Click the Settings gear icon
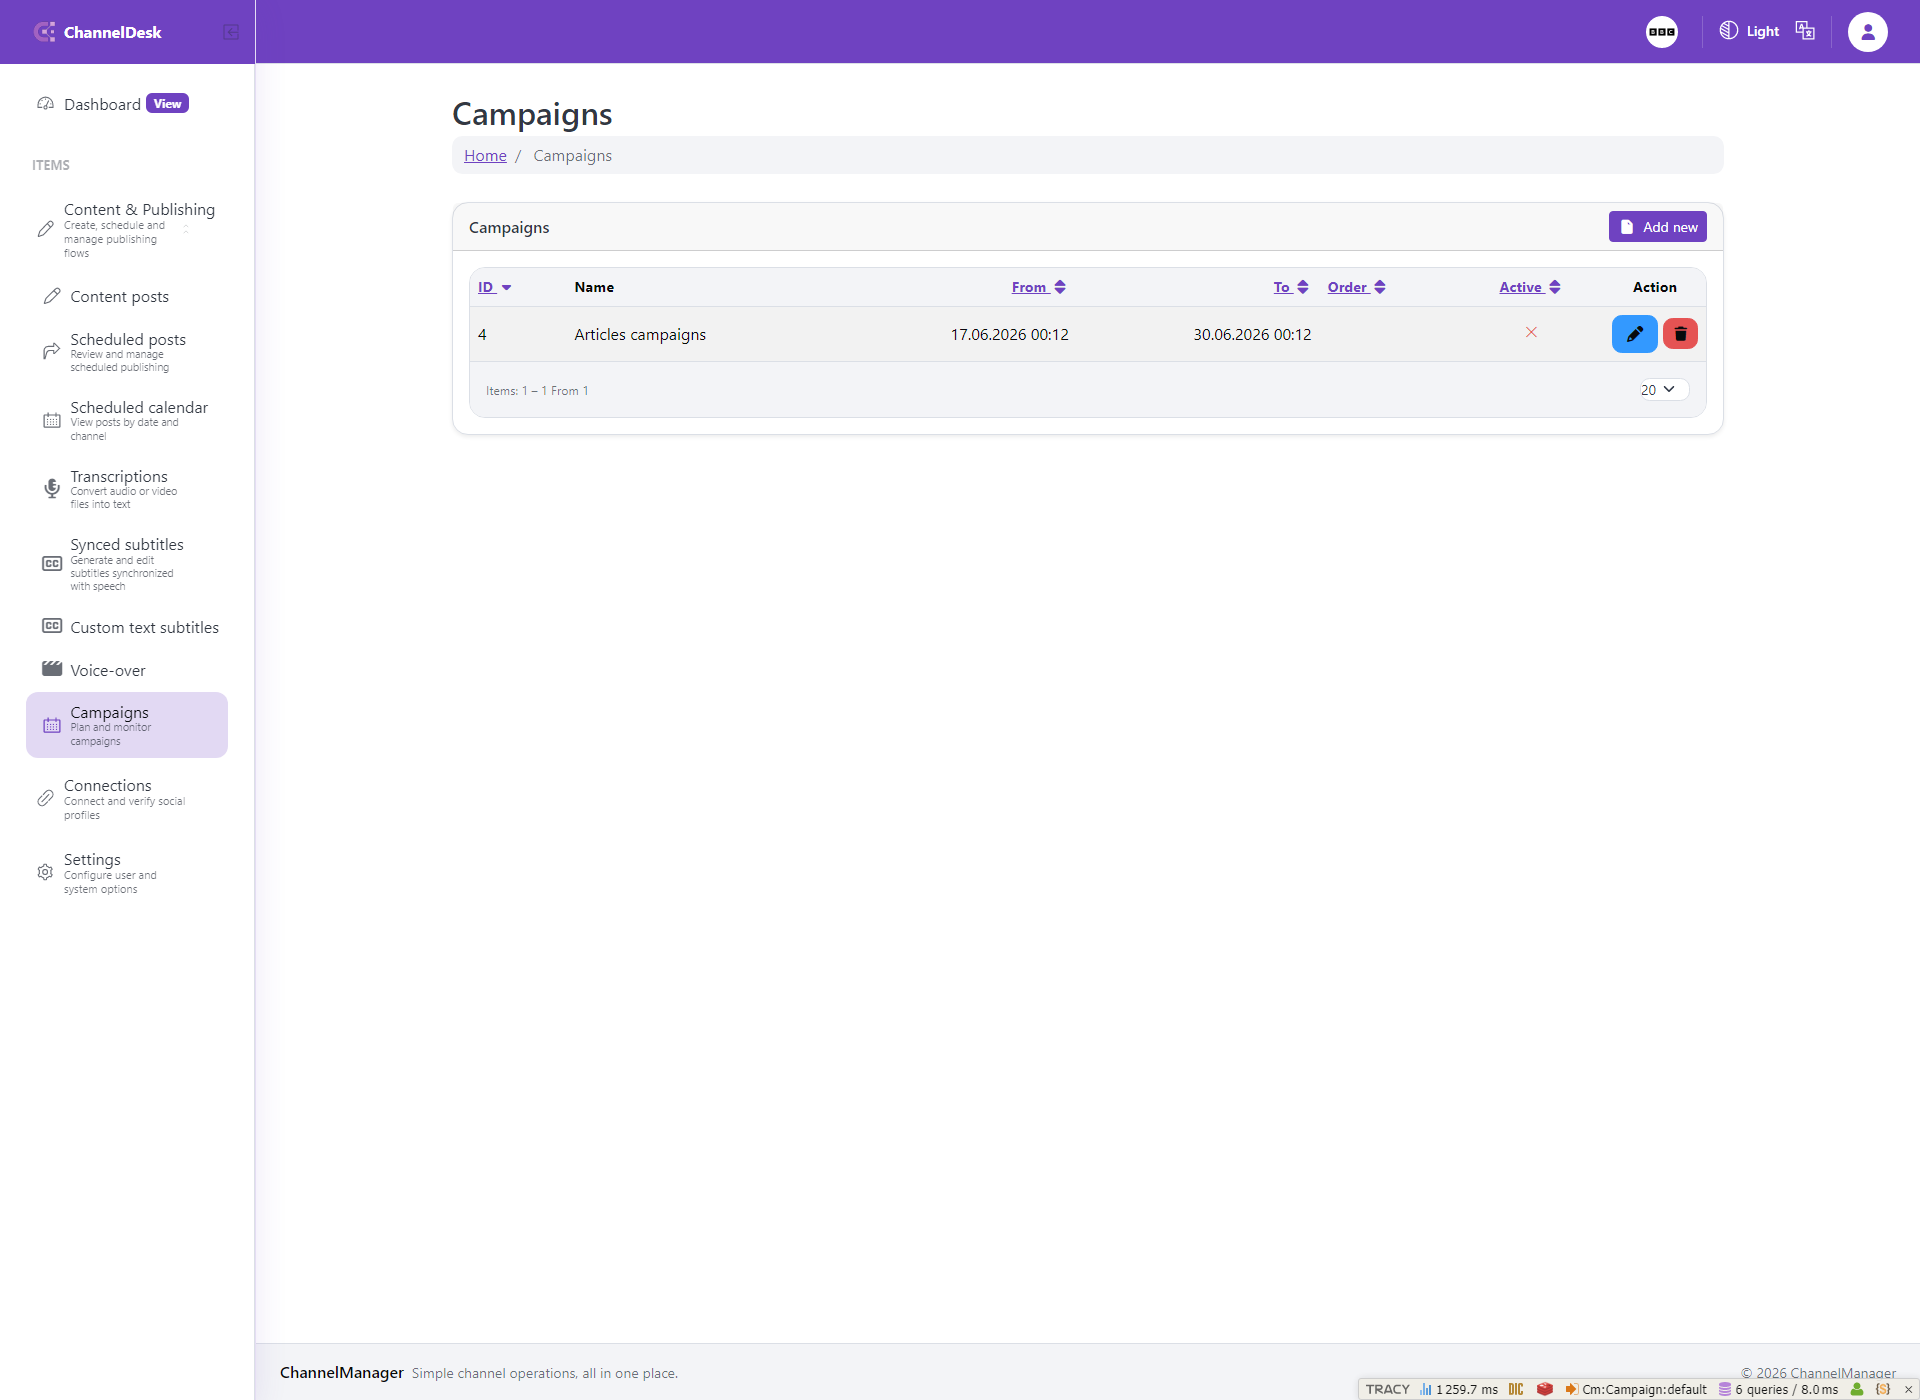The image size is (1920, 1400). [x=45, y=872]
